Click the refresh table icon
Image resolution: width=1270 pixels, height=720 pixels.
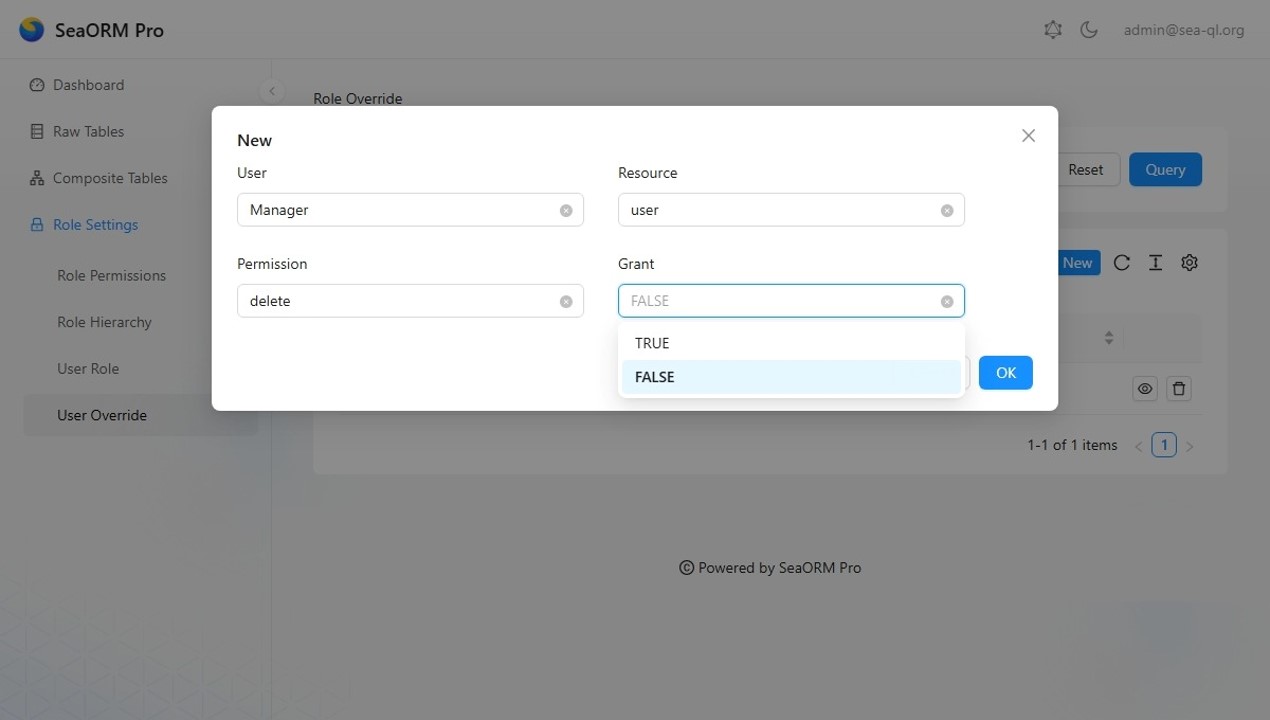tap(1122, 263)
